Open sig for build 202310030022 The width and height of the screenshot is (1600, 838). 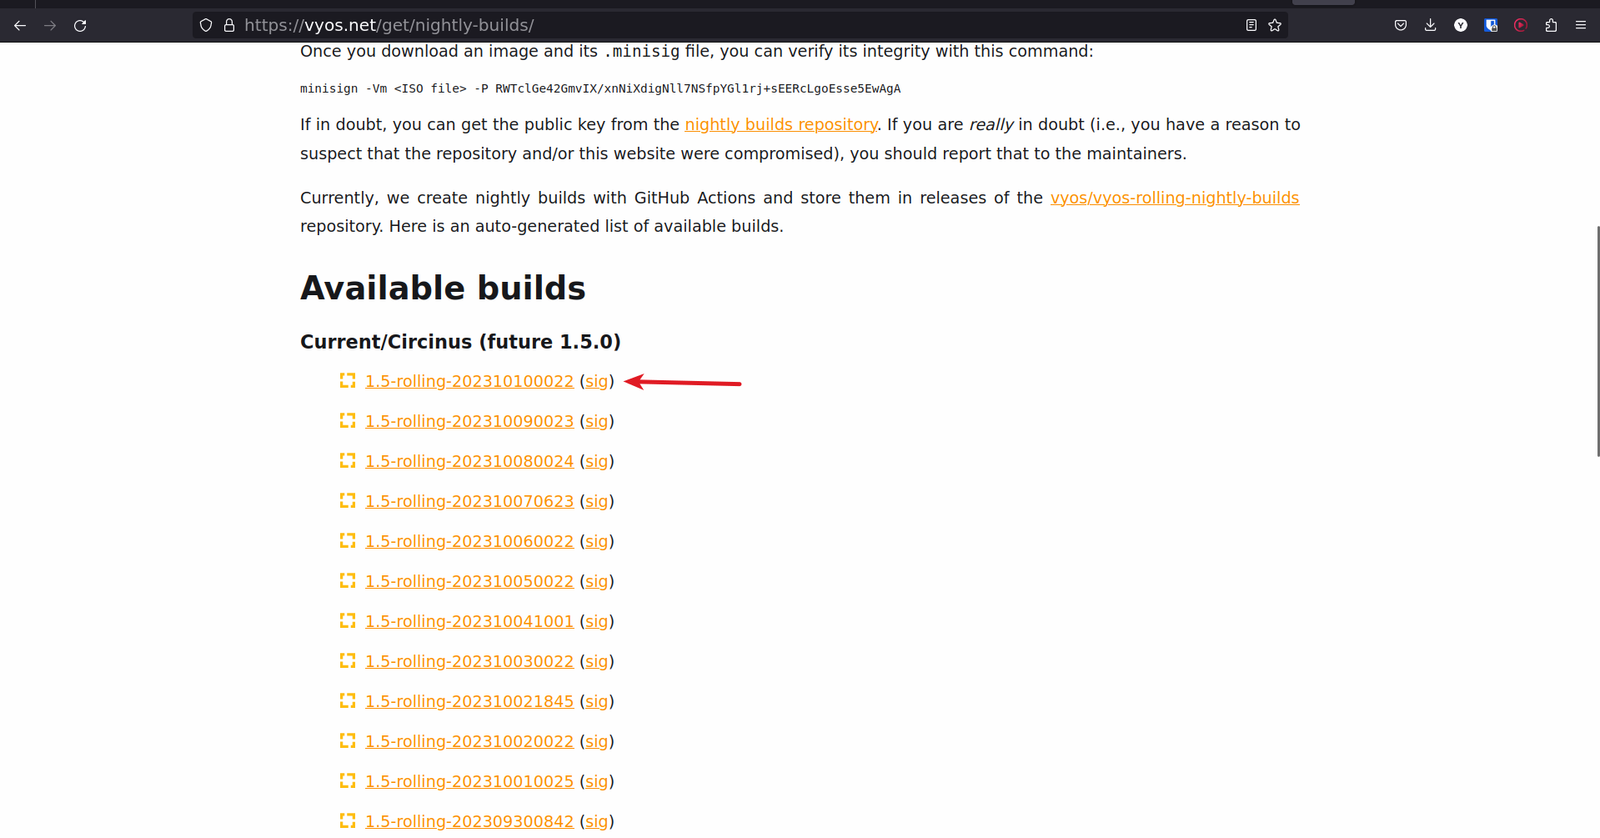[597, 661]
